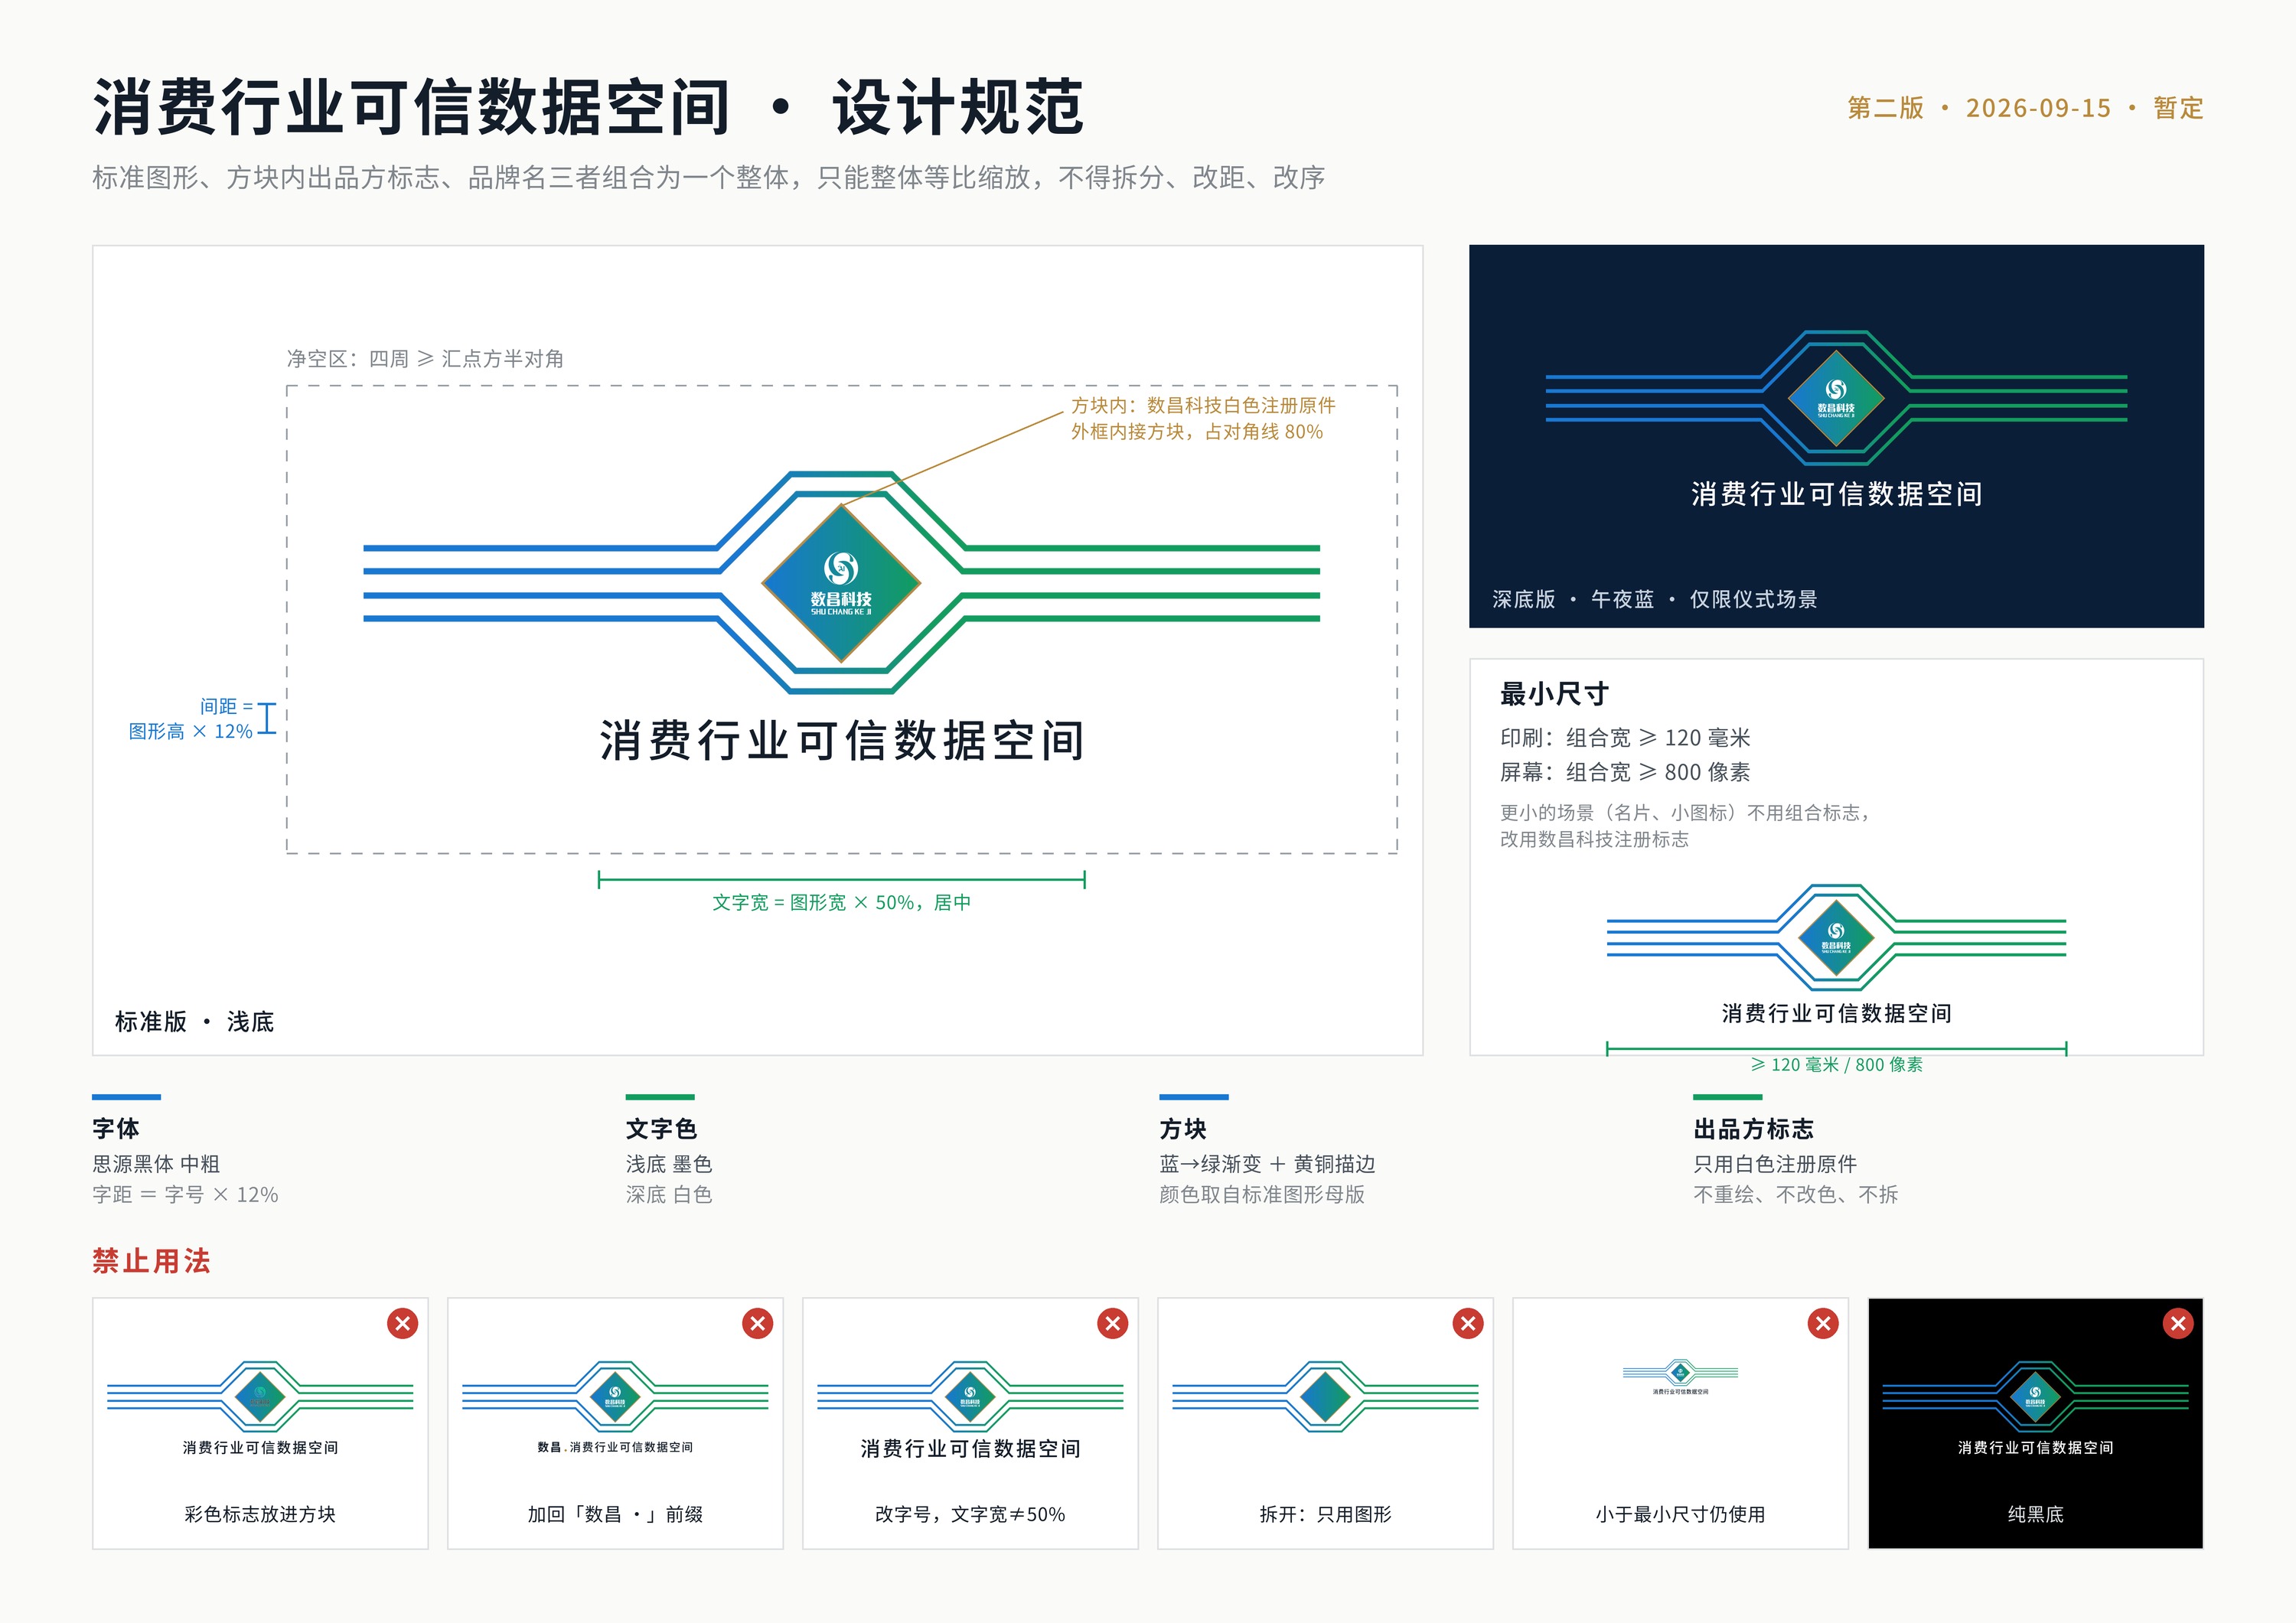Click the logo graphic in the '拆开：只用图形' card
The image size is (2296, 1623).
[1325, 1396]
